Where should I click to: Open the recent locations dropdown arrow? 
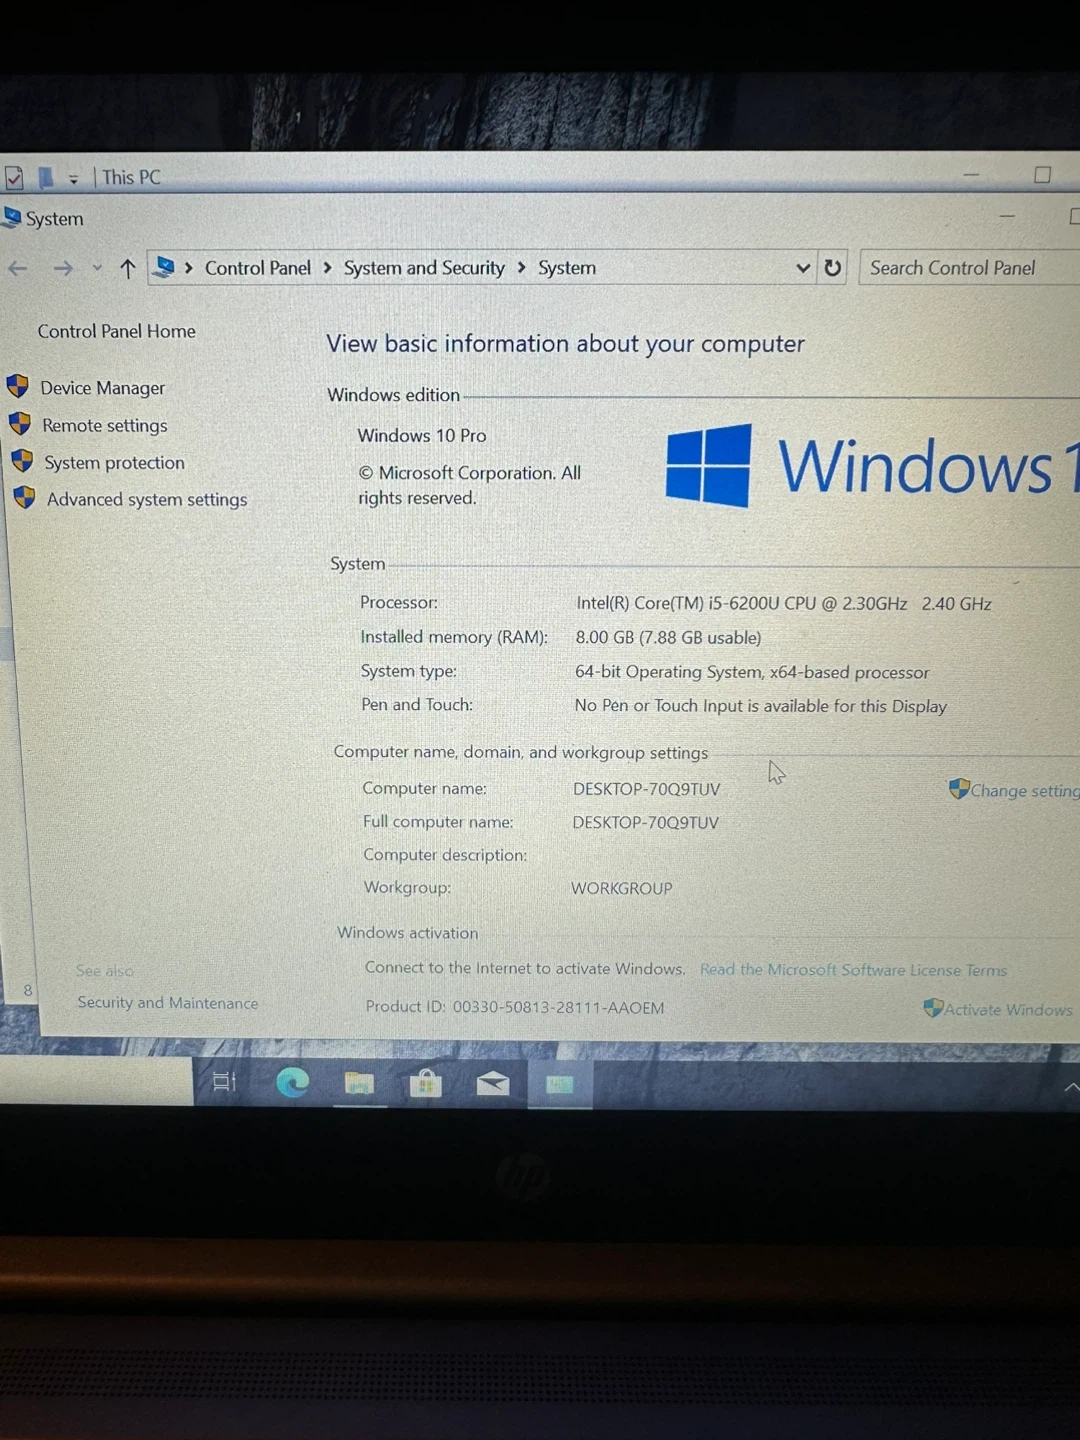point(97,268)
